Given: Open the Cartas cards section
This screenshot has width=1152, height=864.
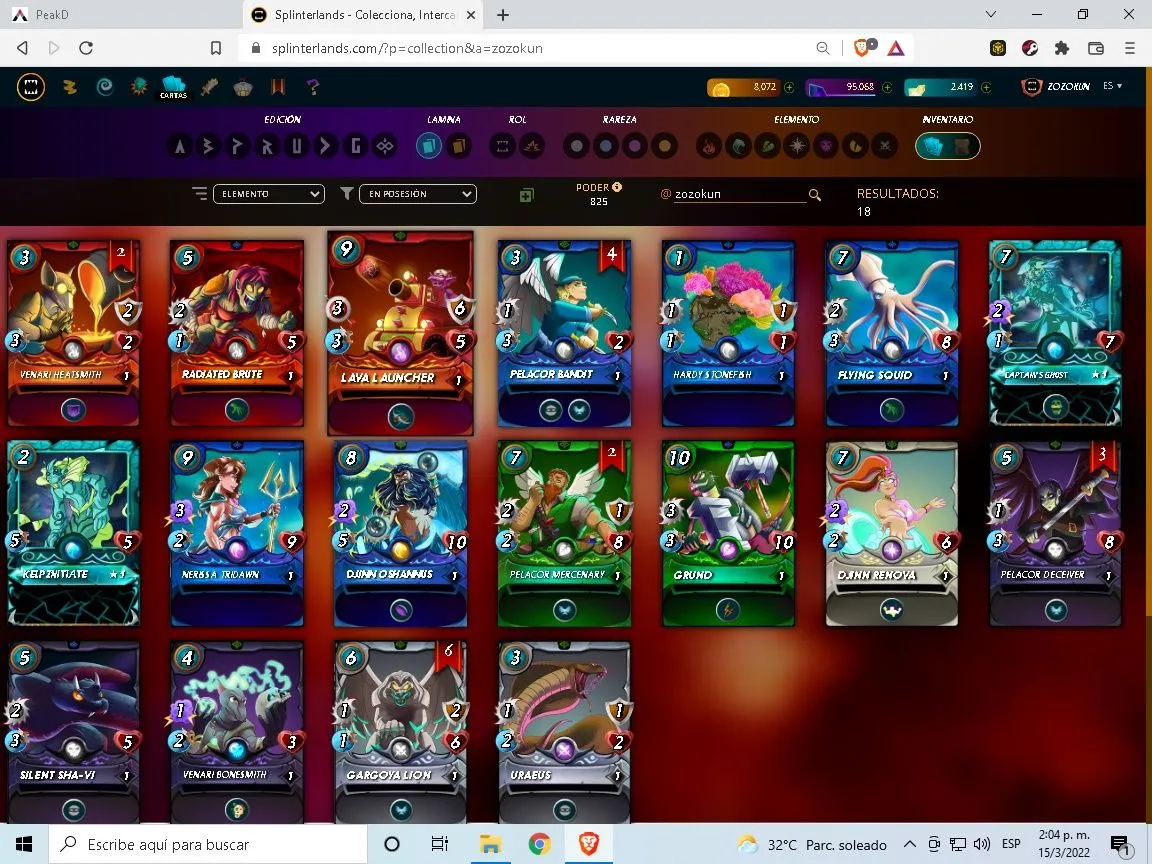Looking at the screenshot, I should point(173,87).
